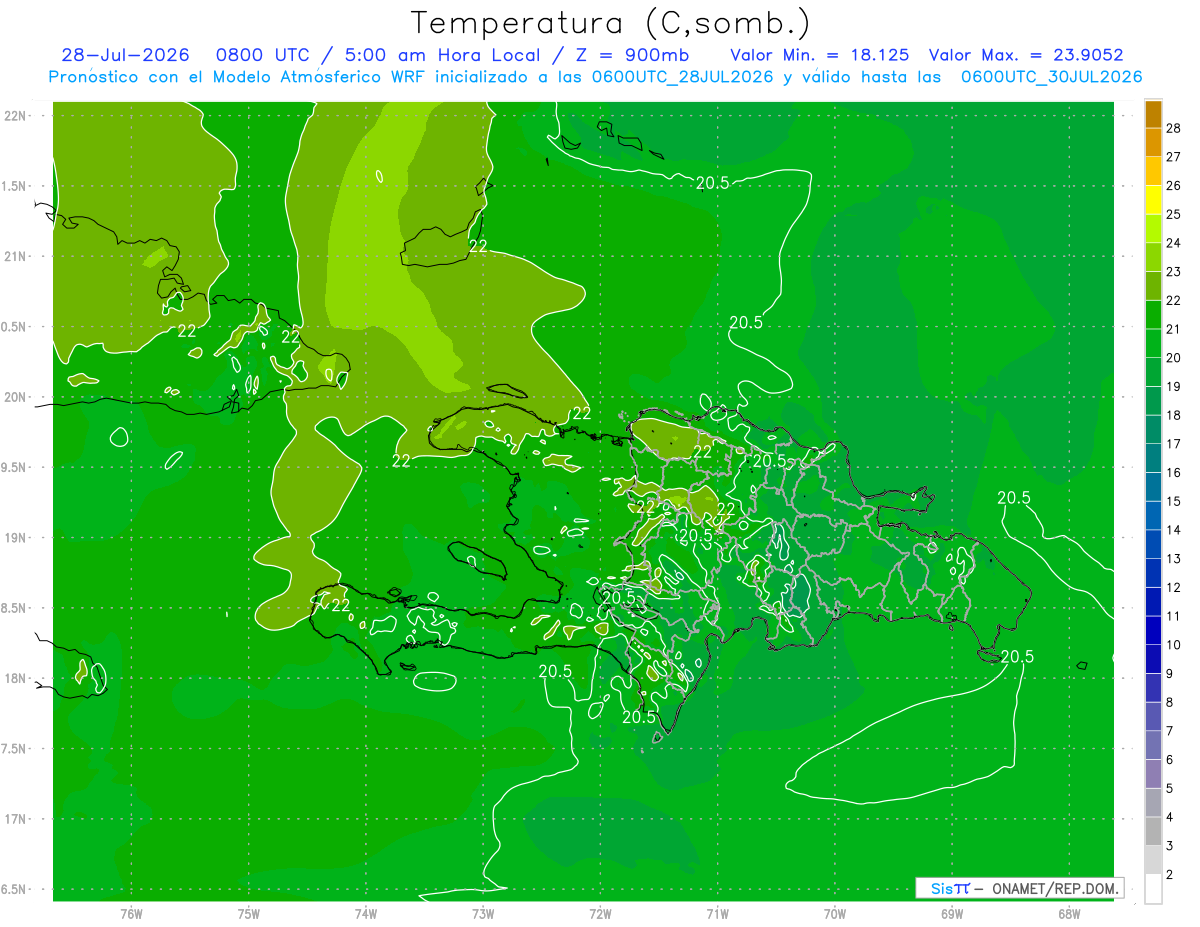Select the valid-until time "0600UTC_30JUL2026"
Image resolution: width=1200 pixels, height=927 pixels.
[x=1052, y=77]
